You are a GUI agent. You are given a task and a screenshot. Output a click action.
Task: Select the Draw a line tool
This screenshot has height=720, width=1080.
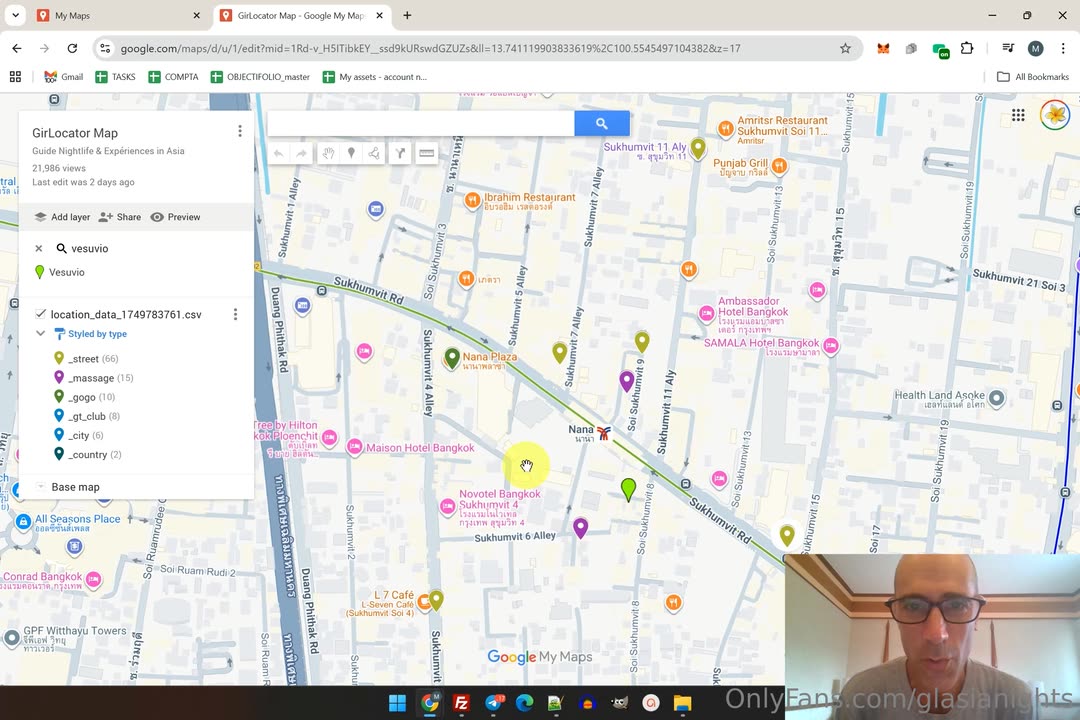(x=374, y=154)
